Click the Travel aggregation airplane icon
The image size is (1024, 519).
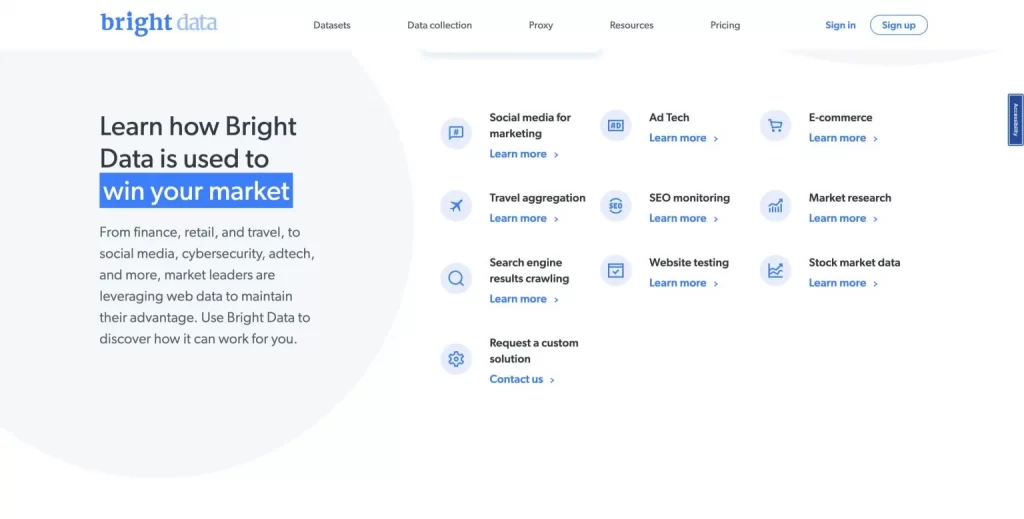pos(456,206)
